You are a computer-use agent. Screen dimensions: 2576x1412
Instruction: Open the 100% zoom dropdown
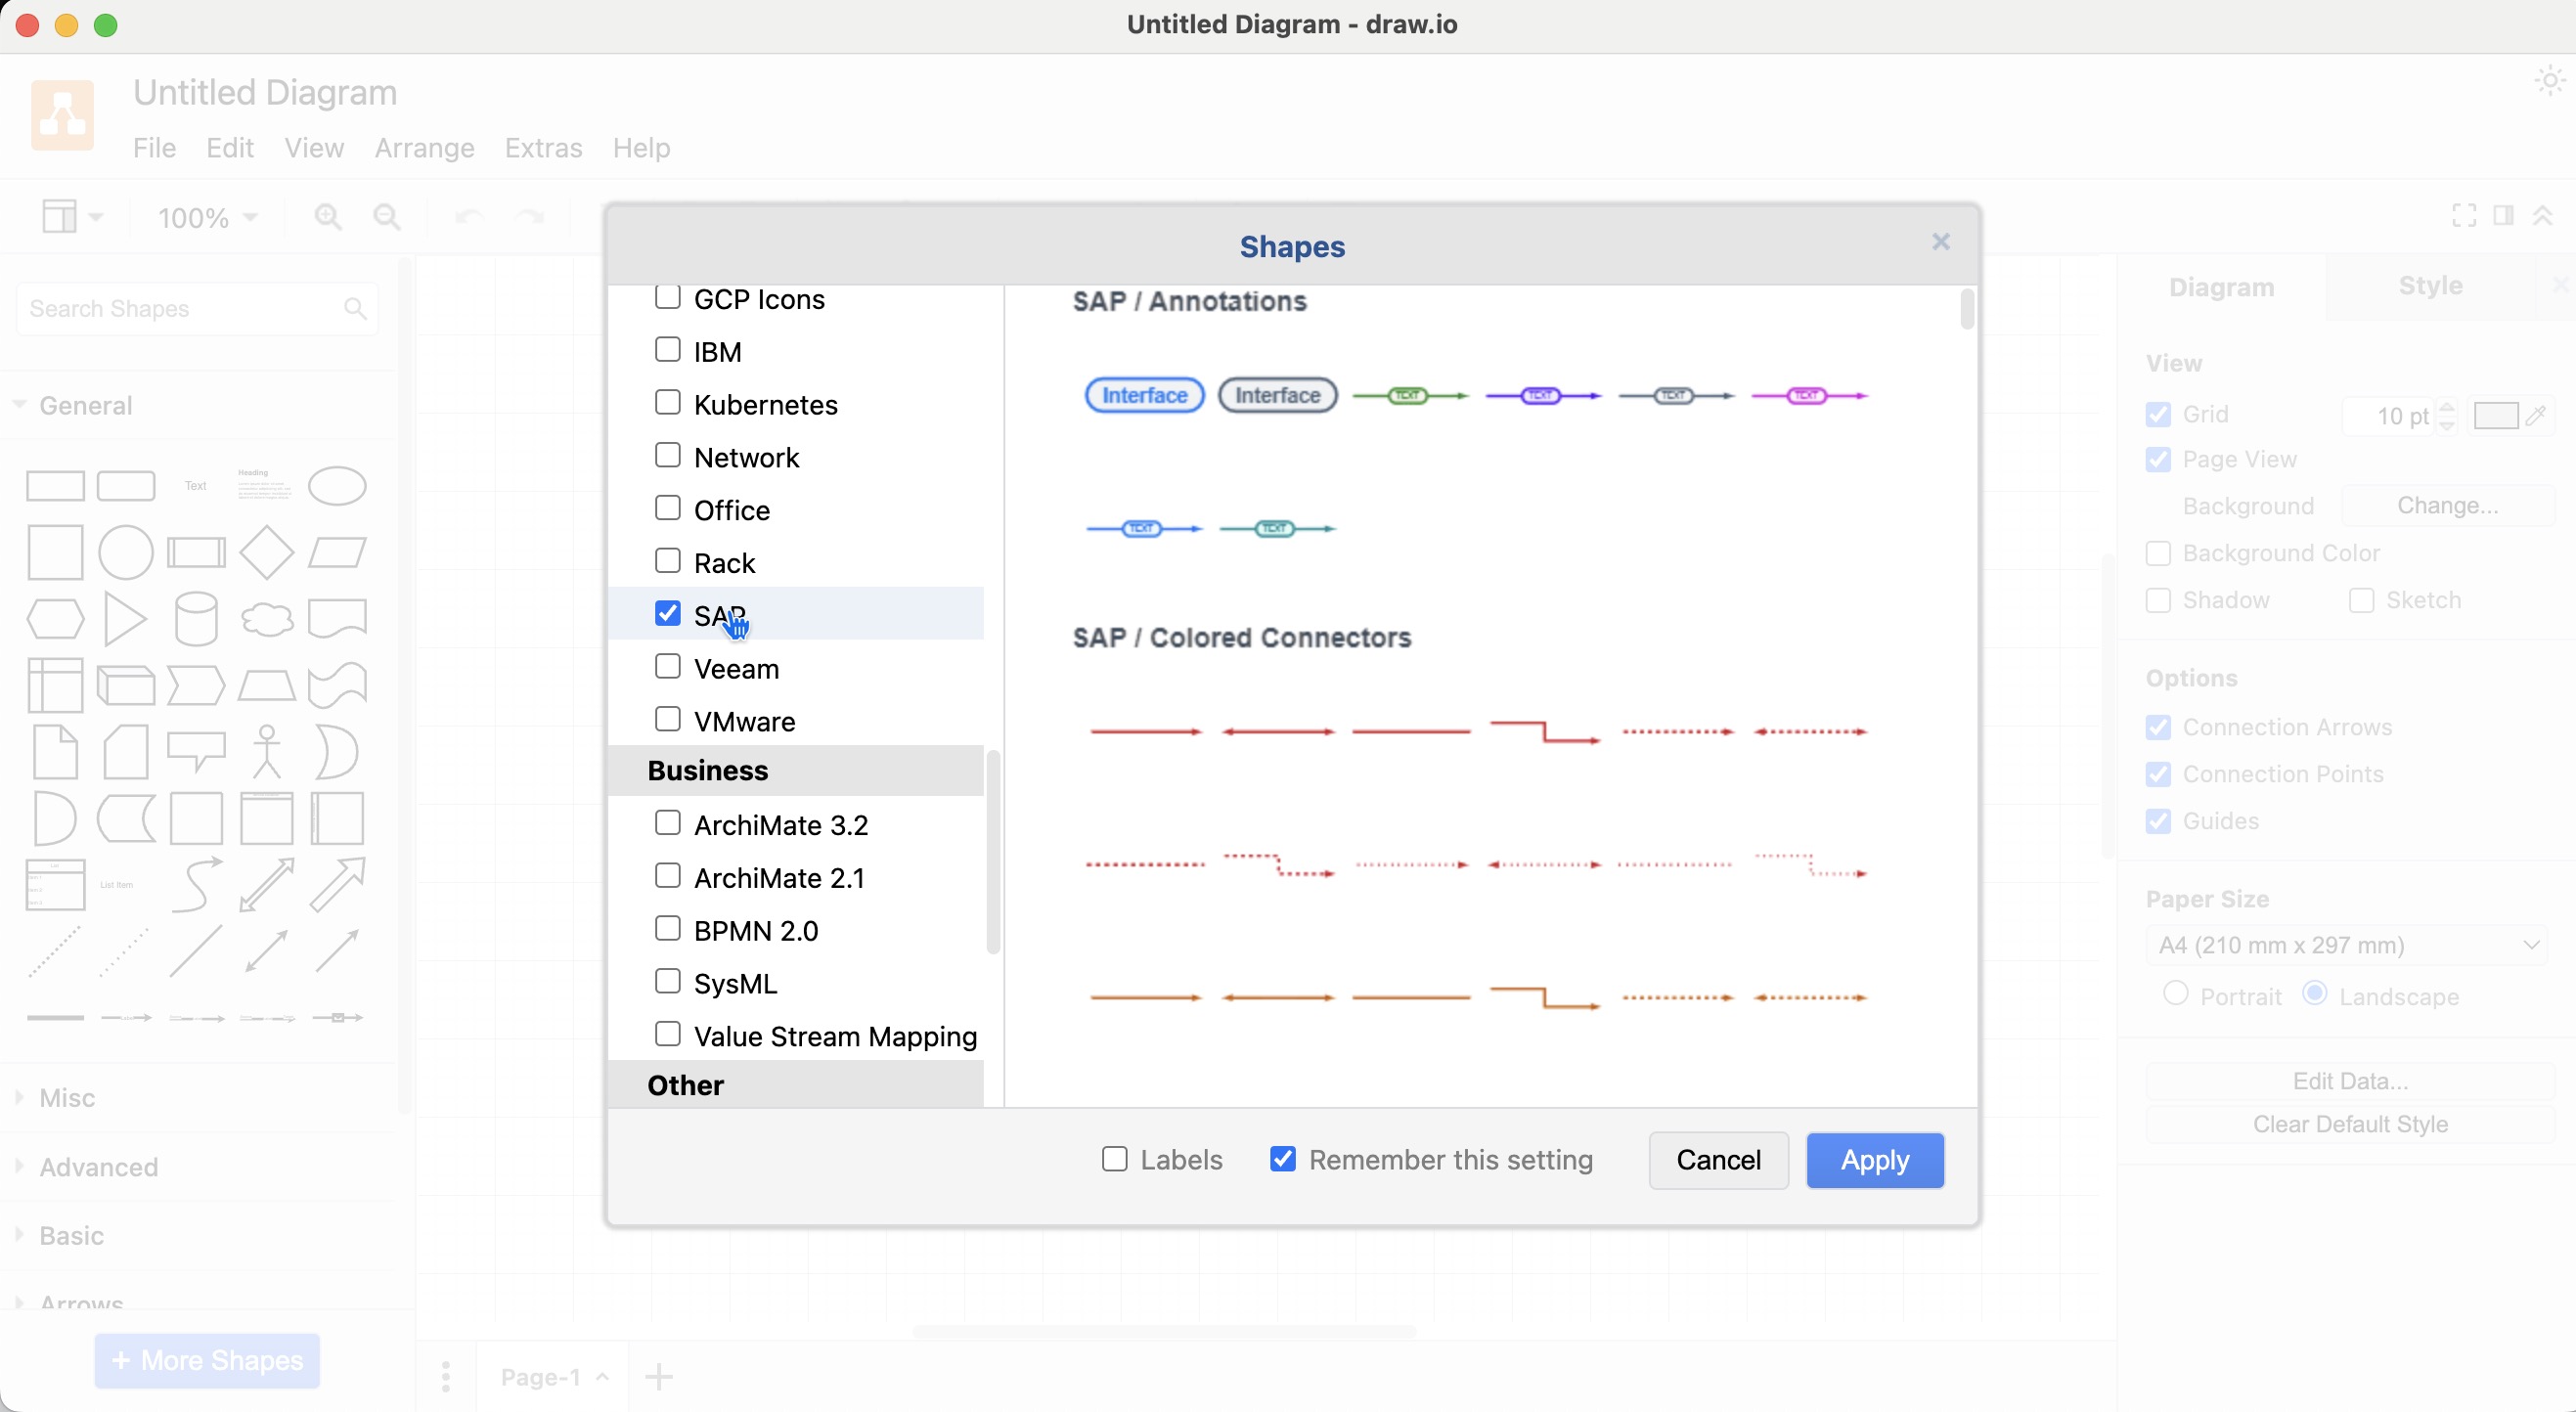208,217
